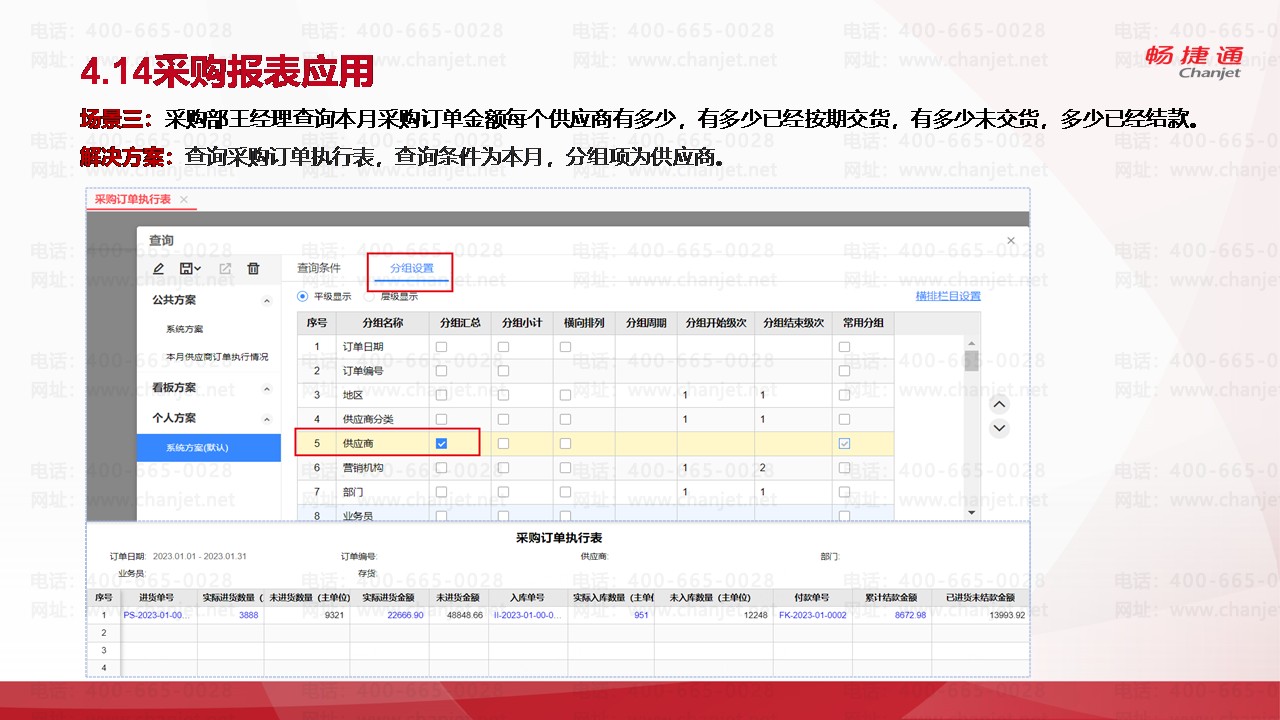Viewport: 1280px width, 720px height.
Task: Open the save scheme icon dropdown
Action: pos(190,269)
